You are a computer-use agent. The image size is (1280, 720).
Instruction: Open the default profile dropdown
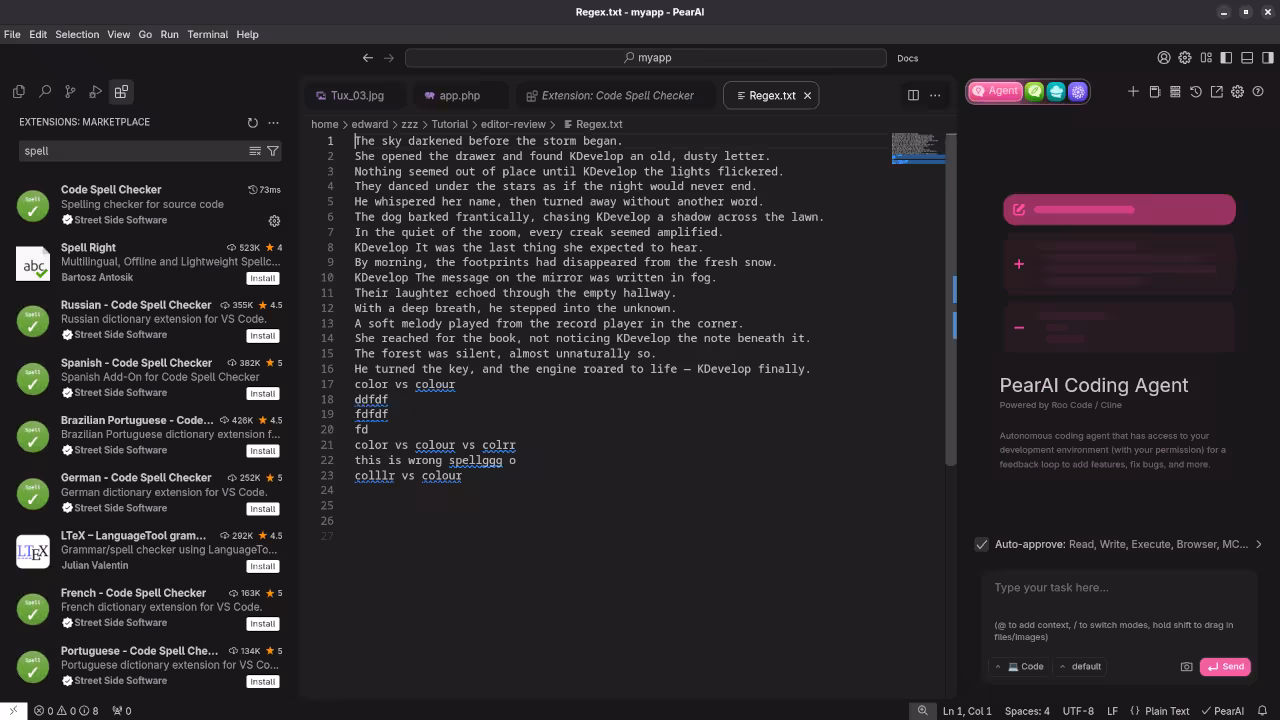pos(1080,667)
